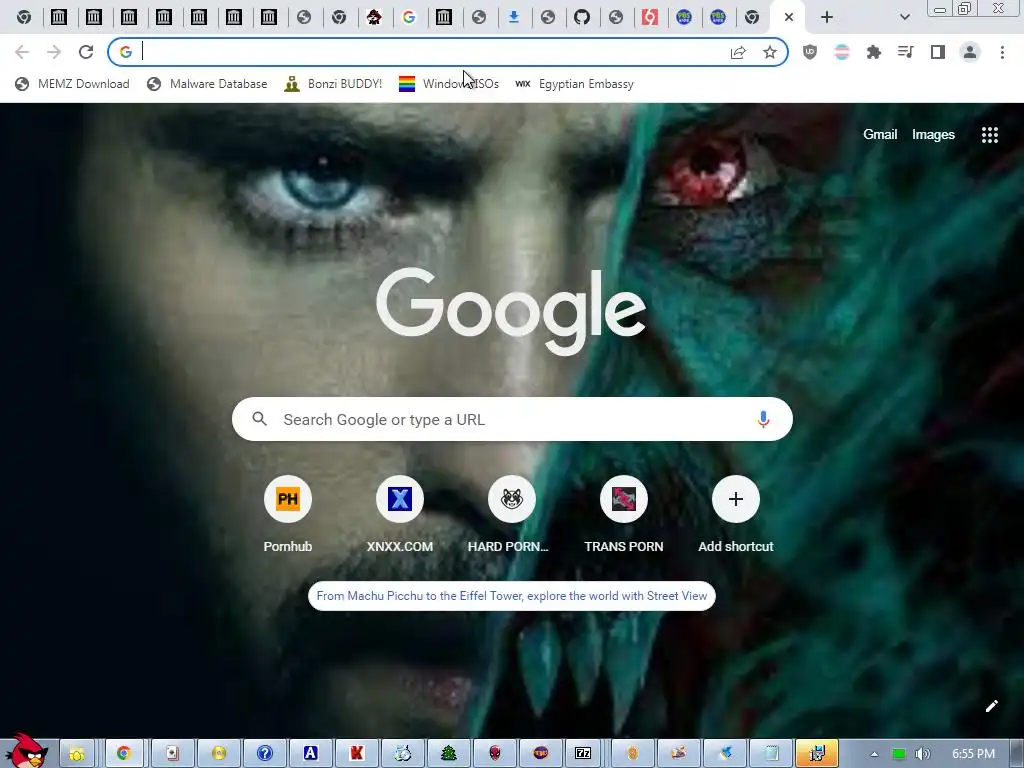Open the Chrome three-dot menu

(1002, 52)
